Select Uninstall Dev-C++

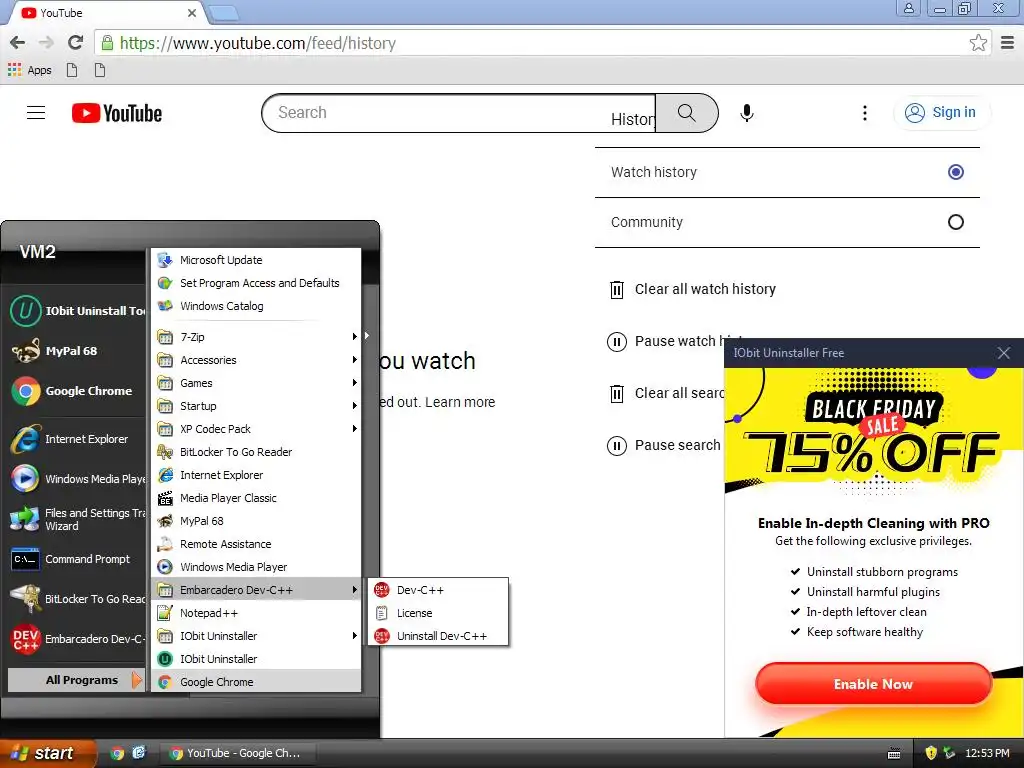coord(438,636)
